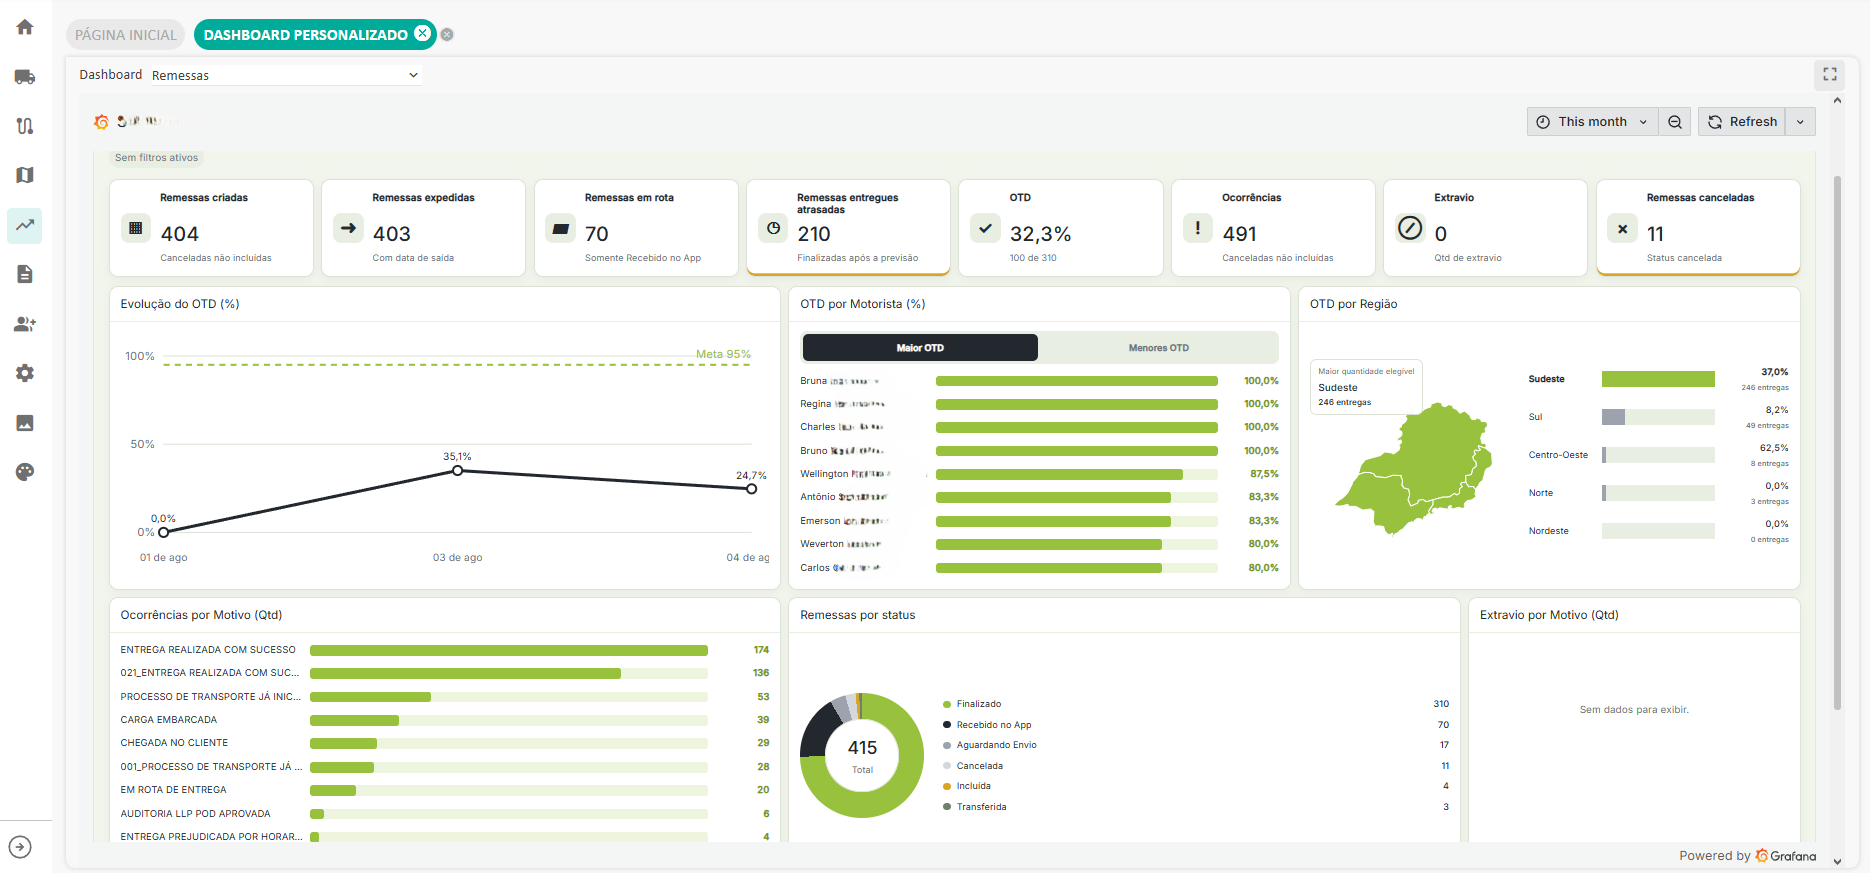Open the settings gear sidebar icon
Screen dimensions: 1870x873
coord(25,373)
